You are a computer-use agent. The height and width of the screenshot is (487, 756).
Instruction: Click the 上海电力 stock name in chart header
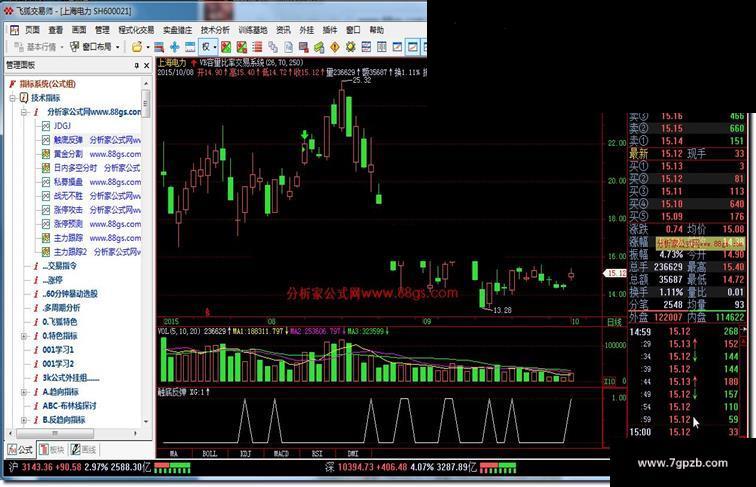[172, 63]
